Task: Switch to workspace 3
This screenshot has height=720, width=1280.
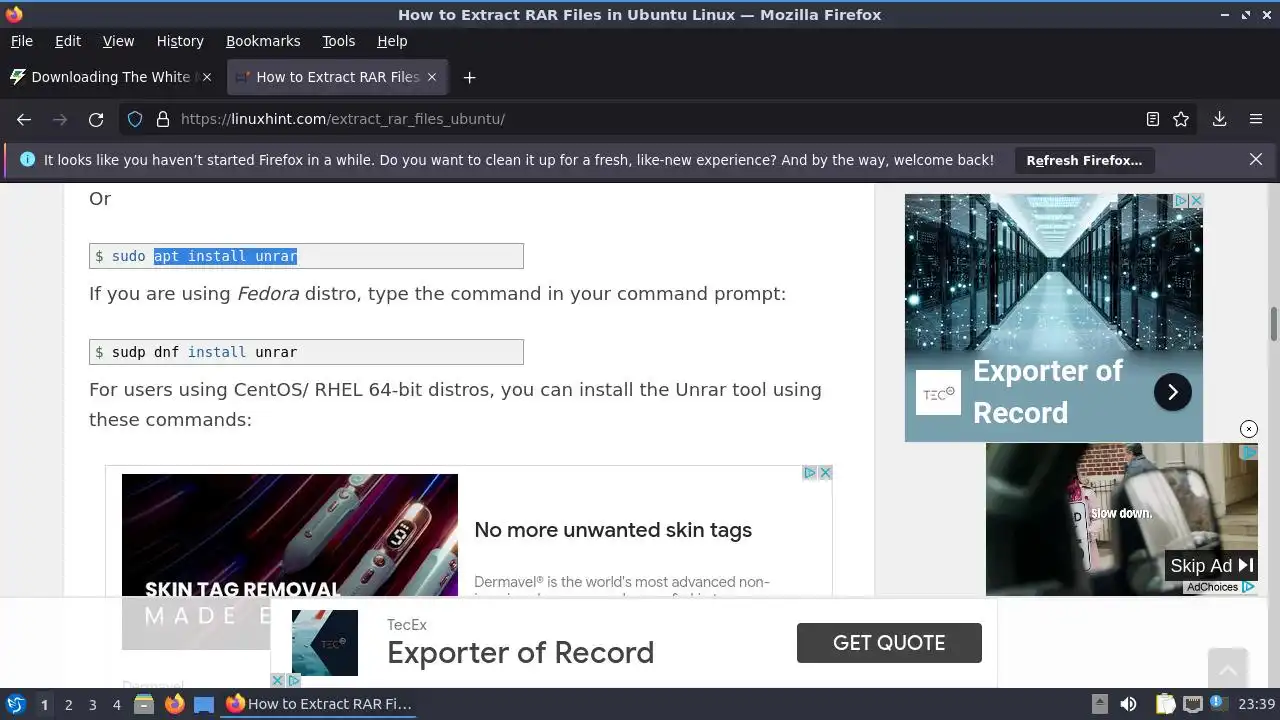Action: 92,704
